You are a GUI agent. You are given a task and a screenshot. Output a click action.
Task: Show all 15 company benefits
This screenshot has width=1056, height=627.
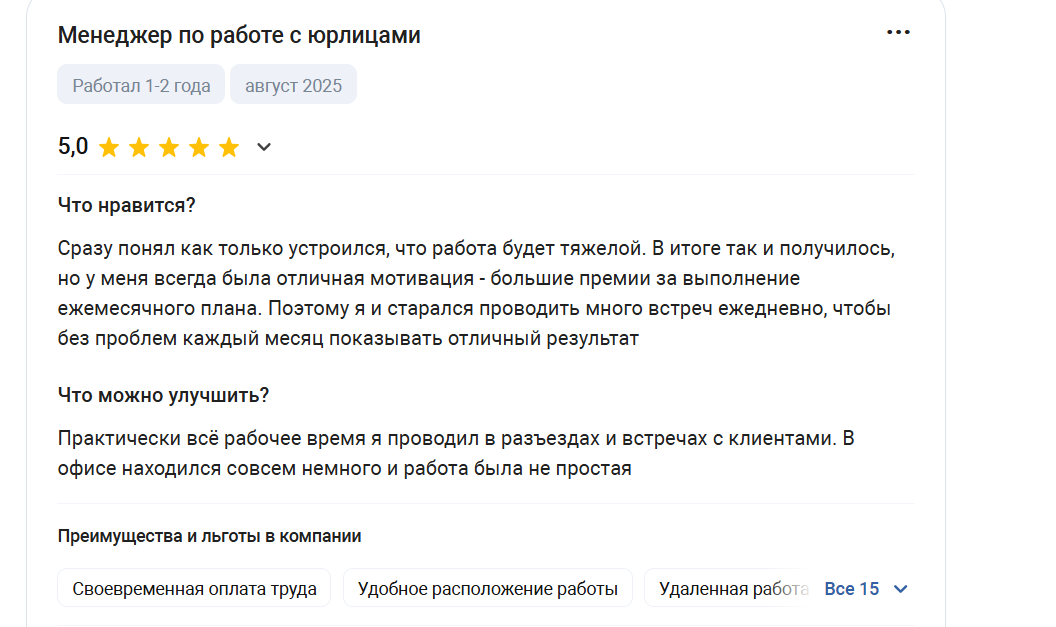(852, 589)
